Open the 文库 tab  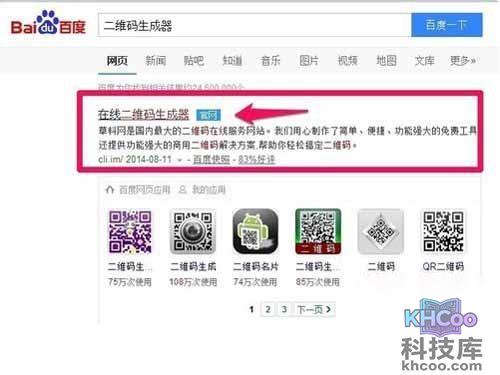pos(424,61)
